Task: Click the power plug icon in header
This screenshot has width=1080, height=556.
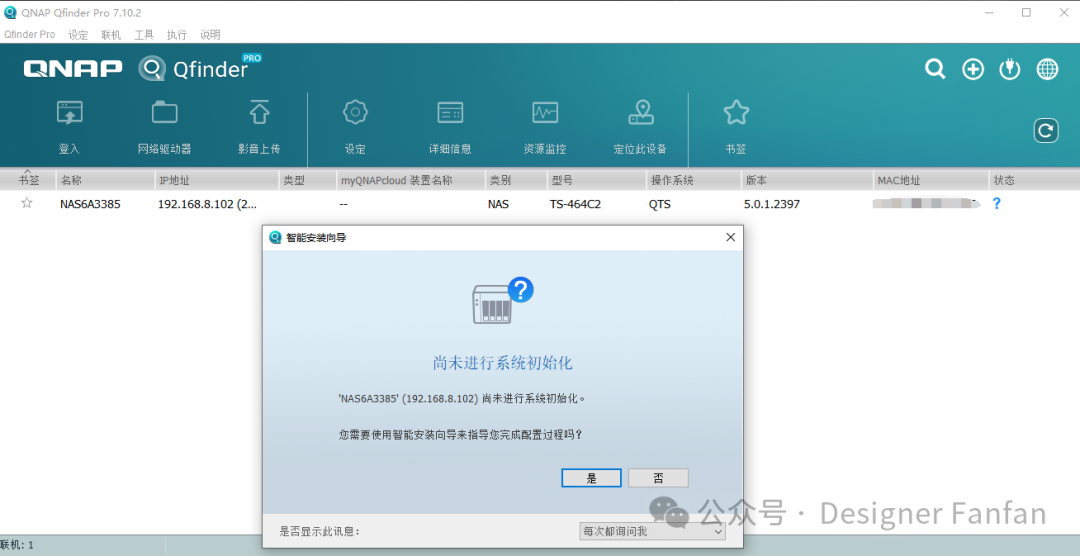Action: (1010, 69)
